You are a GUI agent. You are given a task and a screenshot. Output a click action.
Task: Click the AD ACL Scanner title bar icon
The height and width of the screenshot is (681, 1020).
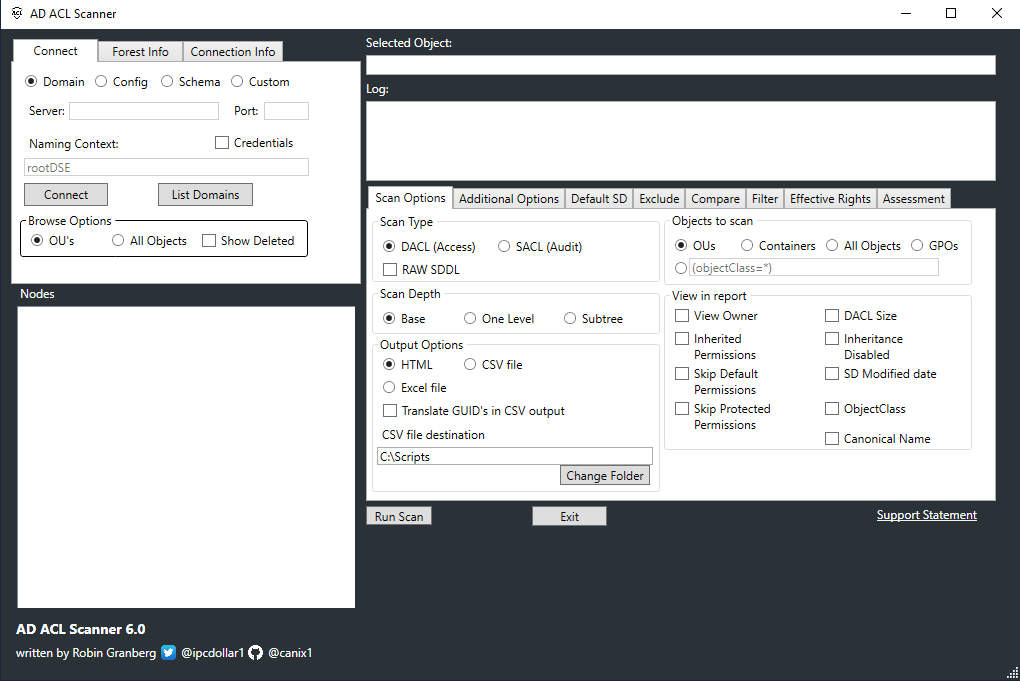pos(17,13)
